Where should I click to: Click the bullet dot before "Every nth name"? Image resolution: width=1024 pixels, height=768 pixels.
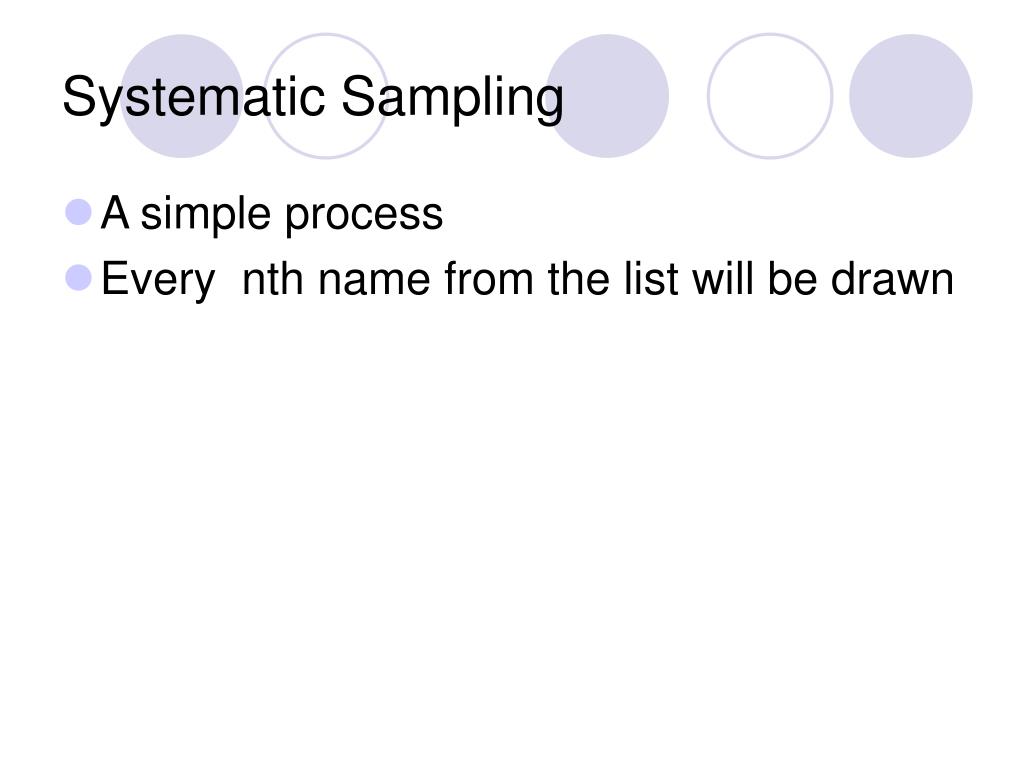tap(78, 278)
